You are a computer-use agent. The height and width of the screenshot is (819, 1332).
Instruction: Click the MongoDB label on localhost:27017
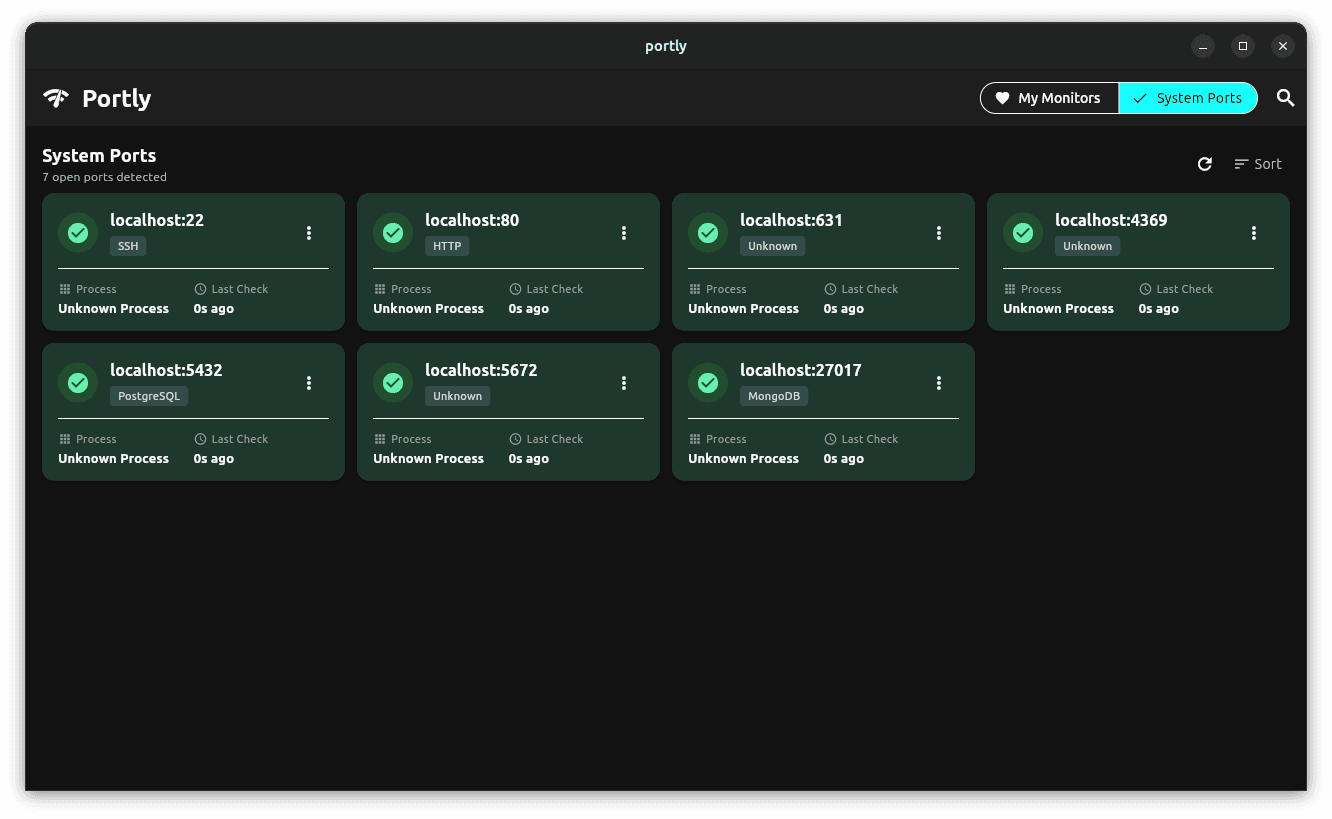pos(774,395)
